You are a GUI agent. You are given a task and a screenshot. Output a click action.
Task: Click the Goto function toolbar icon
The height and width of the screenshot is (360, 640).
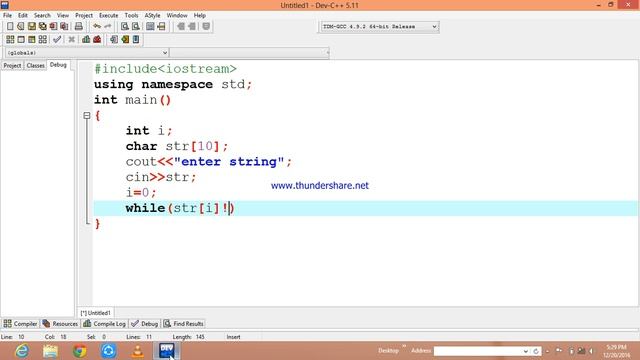pyautogui.click(x=150, y=27)
